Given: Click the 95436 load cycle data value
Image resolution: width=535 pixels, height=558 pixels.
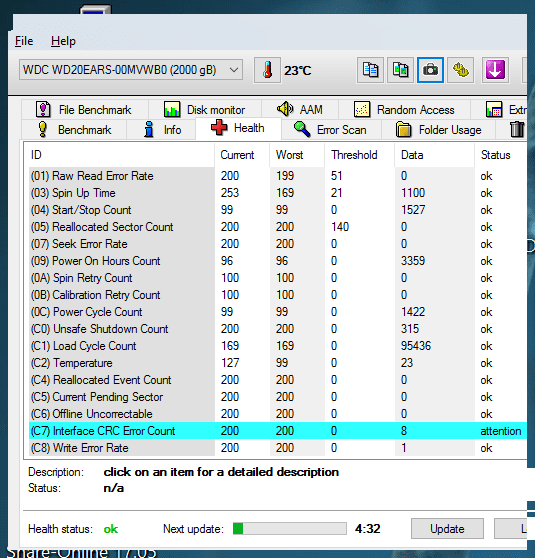Looking at the screenshot, I should 416,346.
